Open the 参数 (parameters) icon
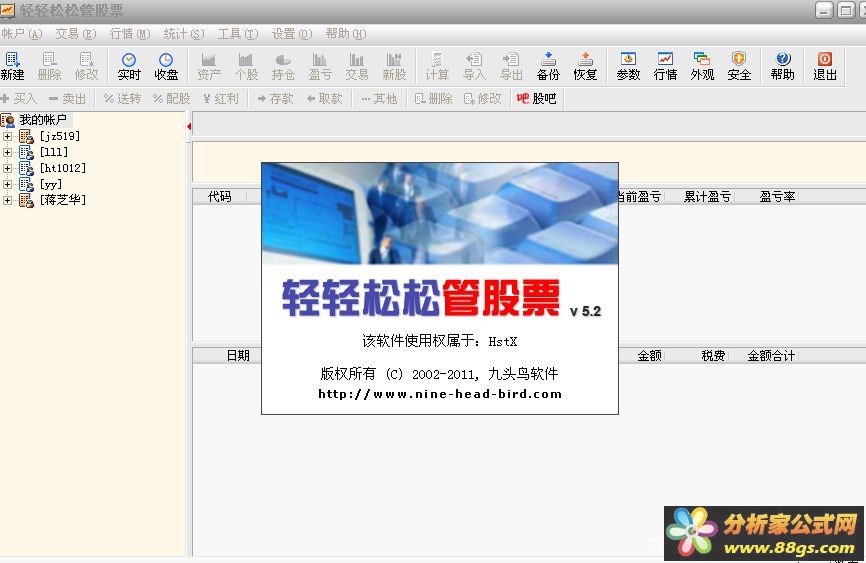The image size is (866, 563). [628, 66]
